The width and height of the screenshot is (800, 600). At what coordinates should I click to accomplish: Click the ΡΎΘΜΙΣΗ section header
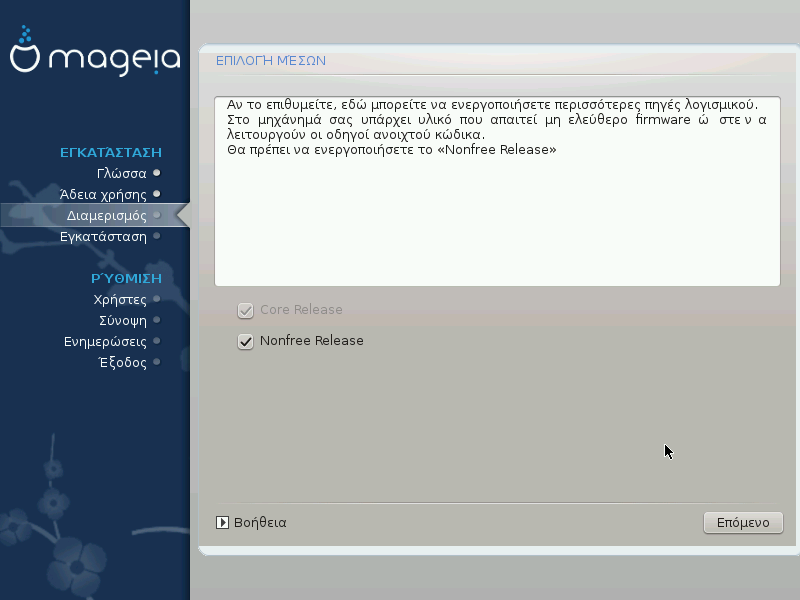click(x=126, y=278)
